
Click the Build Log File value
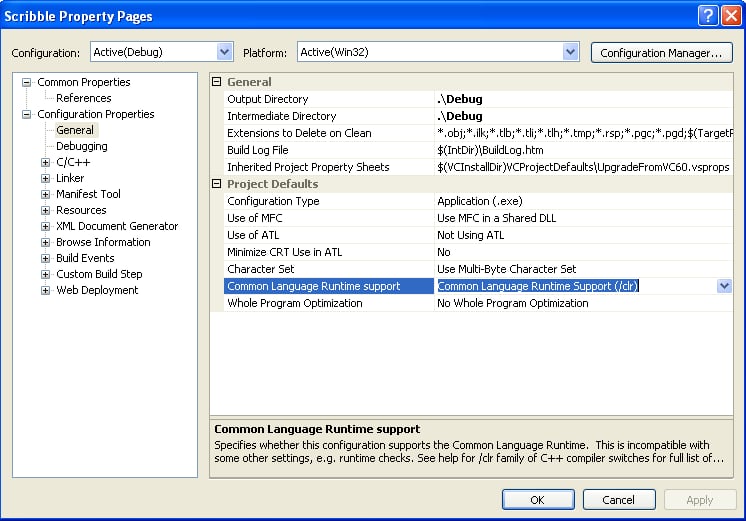pyautogui.click(x=490, y=150)
